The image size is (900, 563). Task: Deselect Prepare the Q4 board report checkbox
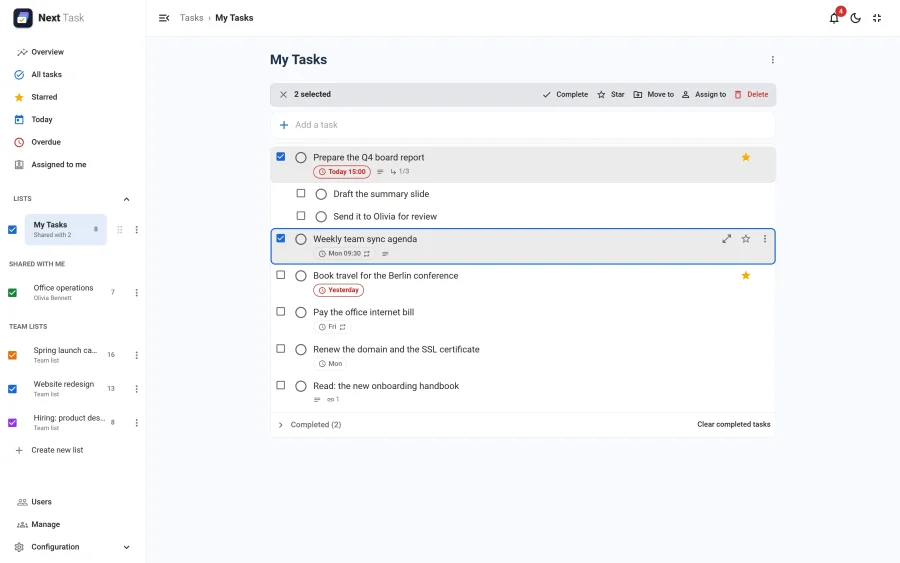[281, 156]
